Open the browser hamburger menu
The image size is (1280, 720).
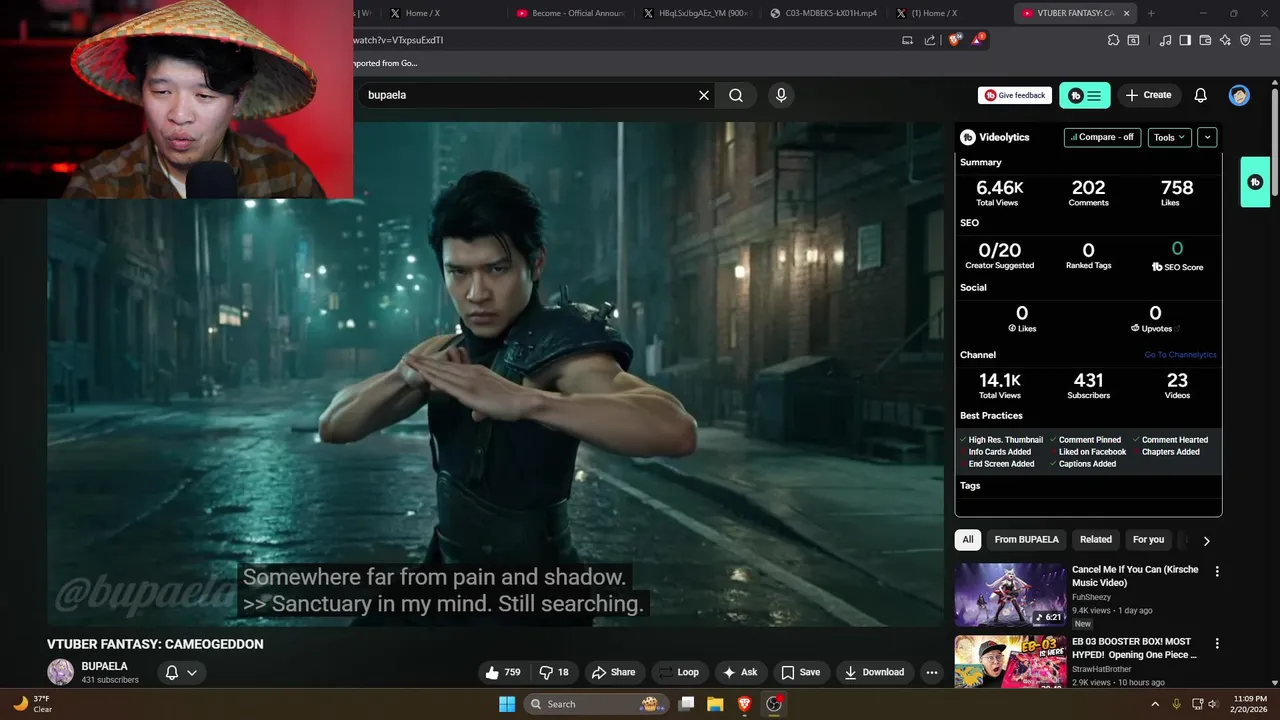coord(1265,40)
